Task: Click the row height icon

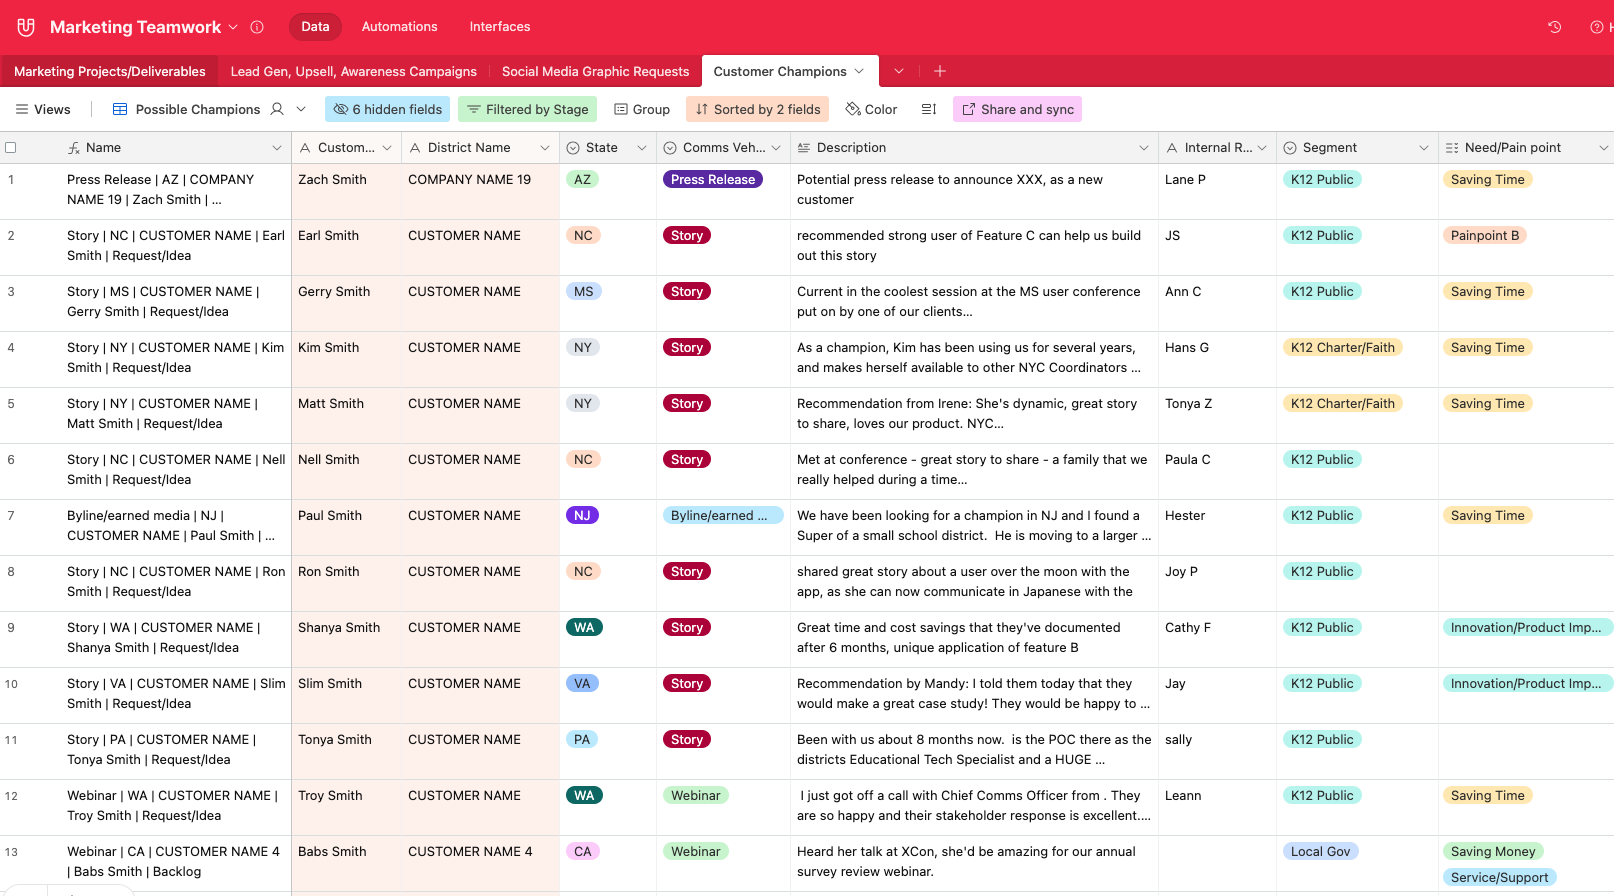Action: [x=929, y=109]
